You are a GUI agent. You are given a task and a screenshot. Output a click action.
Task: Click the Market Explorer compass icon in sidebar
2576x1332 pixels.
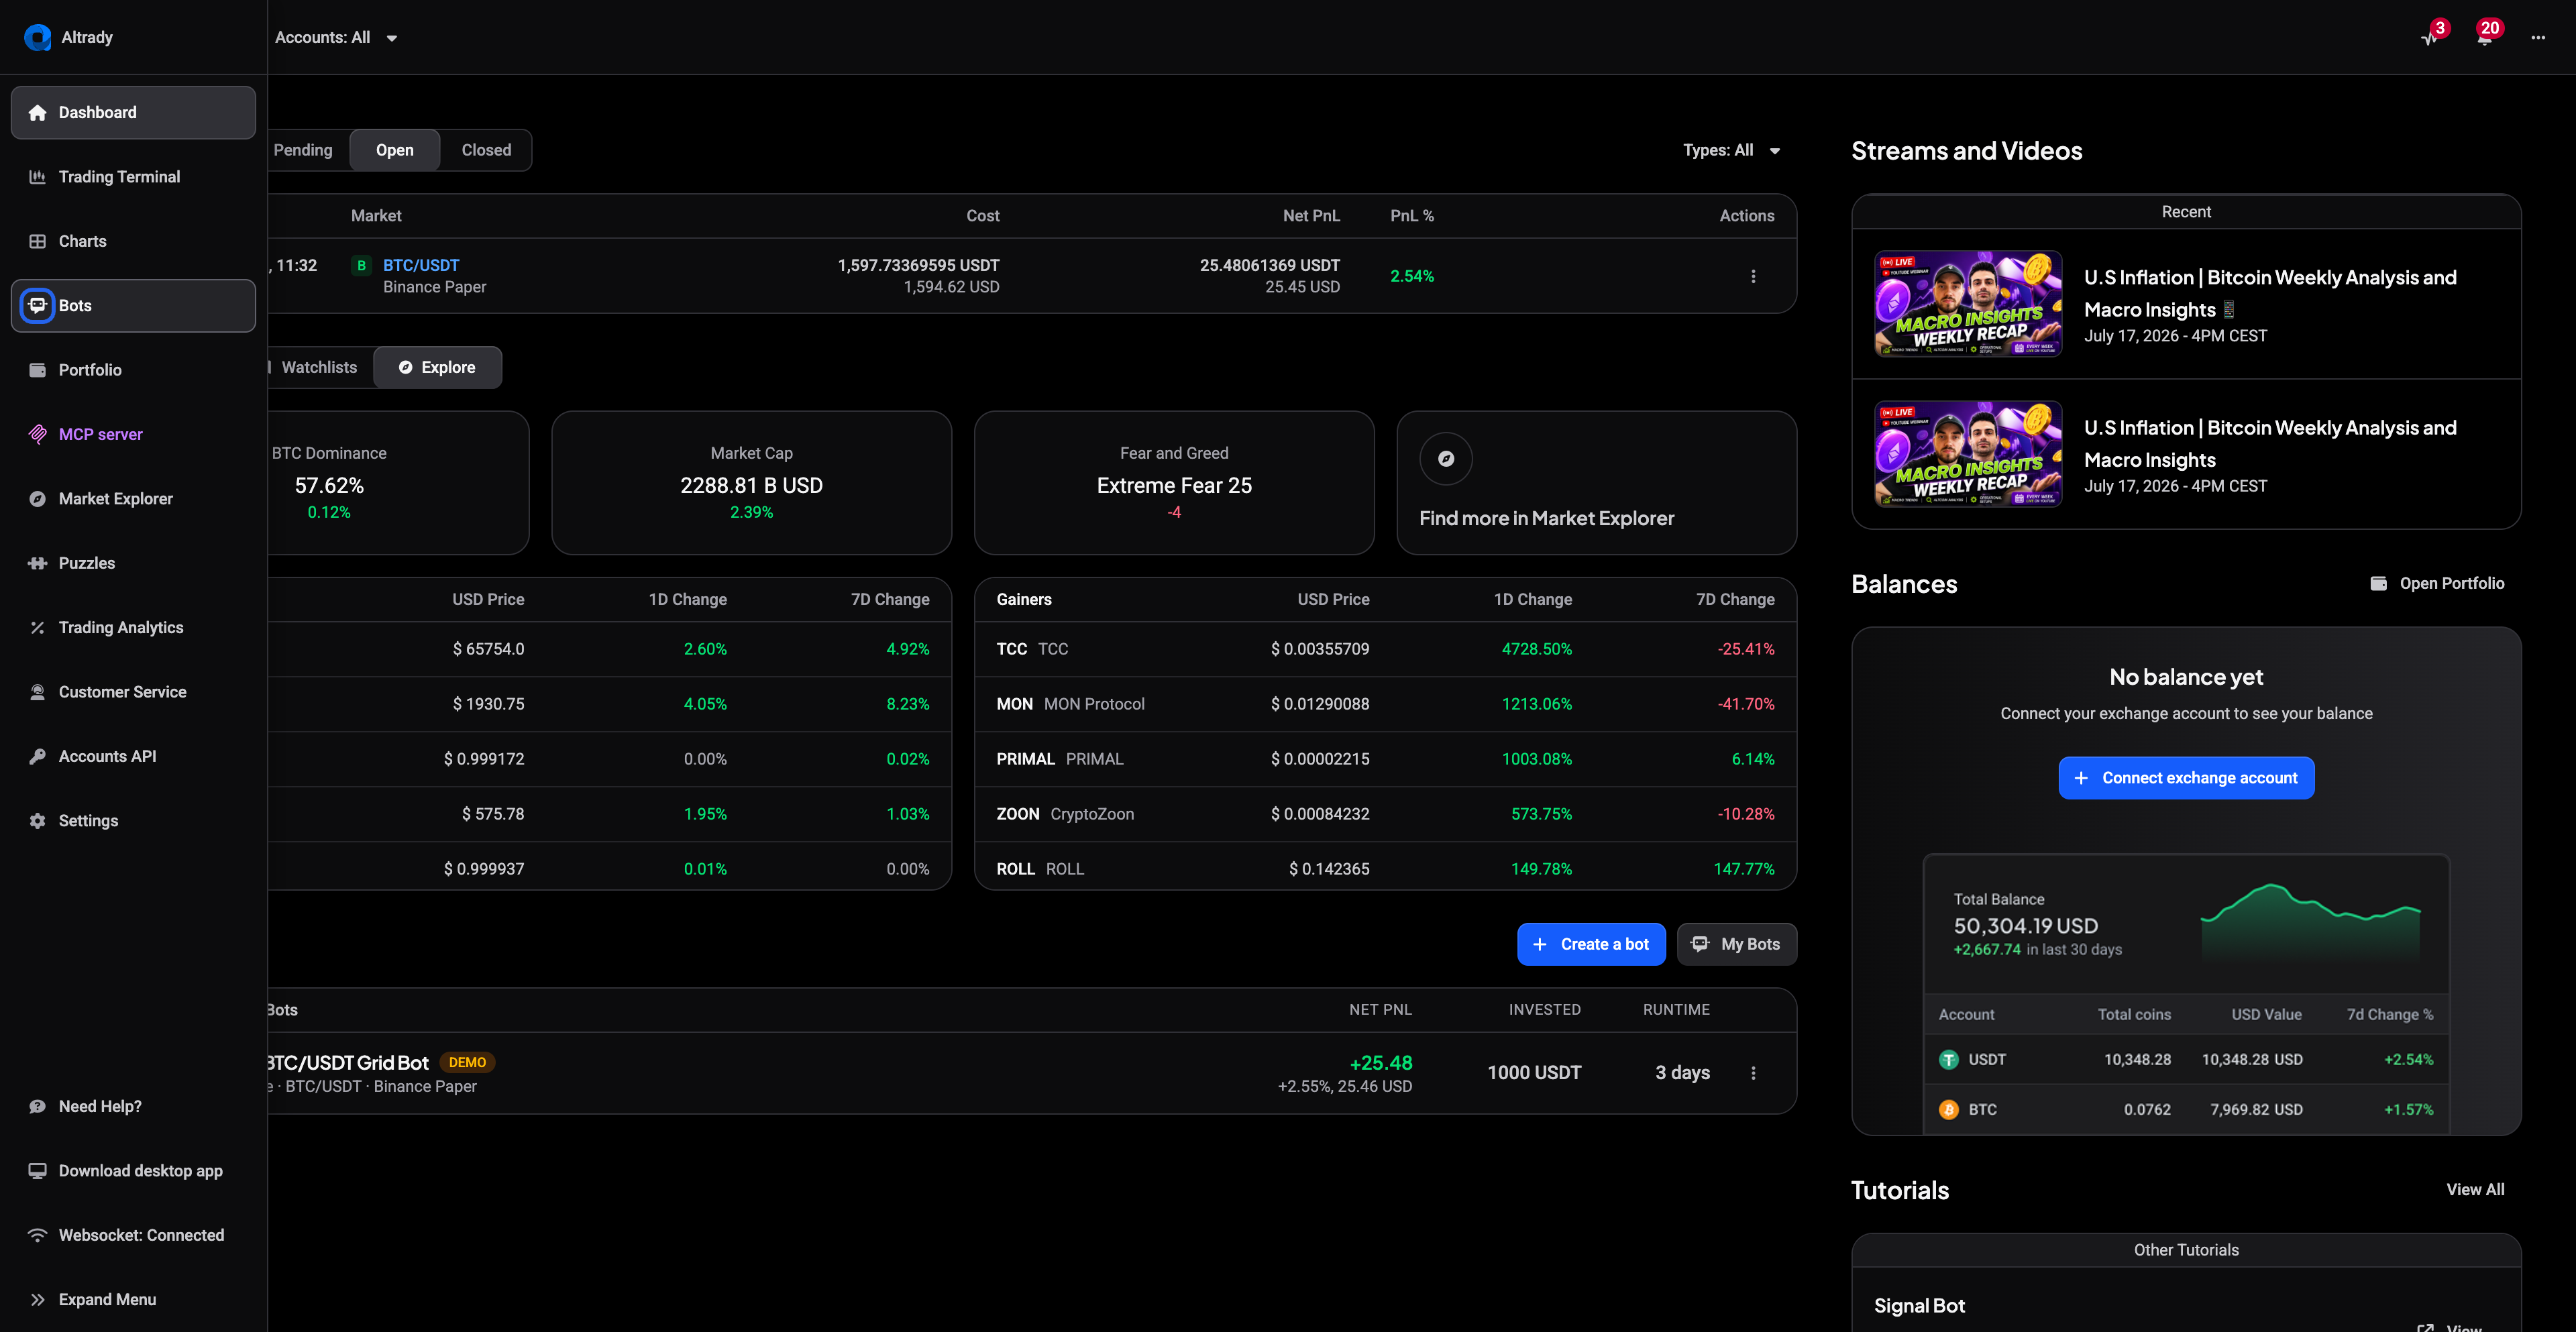click(38, 499)
